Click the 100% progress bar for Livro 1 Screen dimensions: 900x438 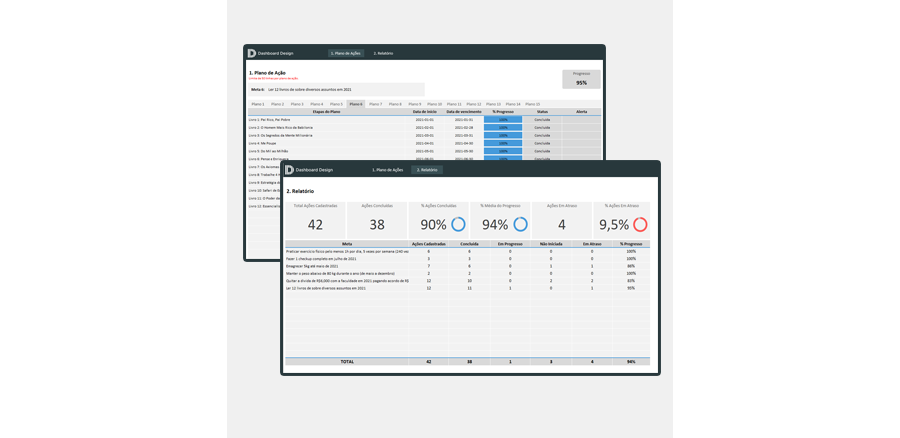[503, 119]
